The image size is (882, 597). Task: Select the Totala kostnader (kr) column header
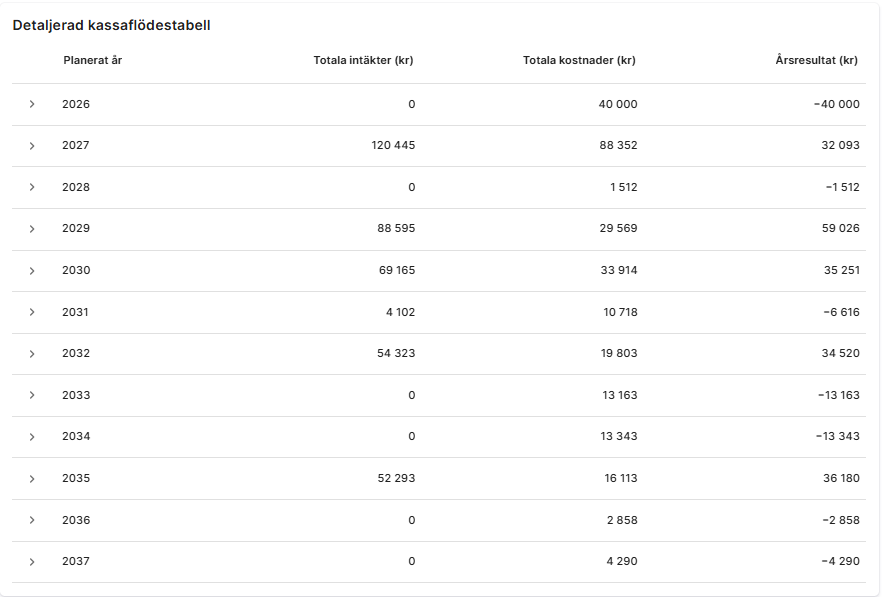tap(579, 60)
